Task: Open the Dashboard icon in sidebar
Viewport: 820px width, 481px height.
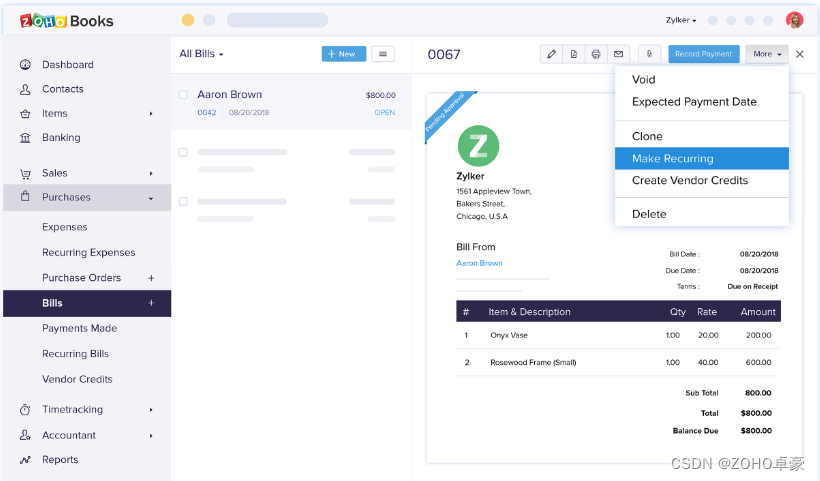Action: point(25,65)
